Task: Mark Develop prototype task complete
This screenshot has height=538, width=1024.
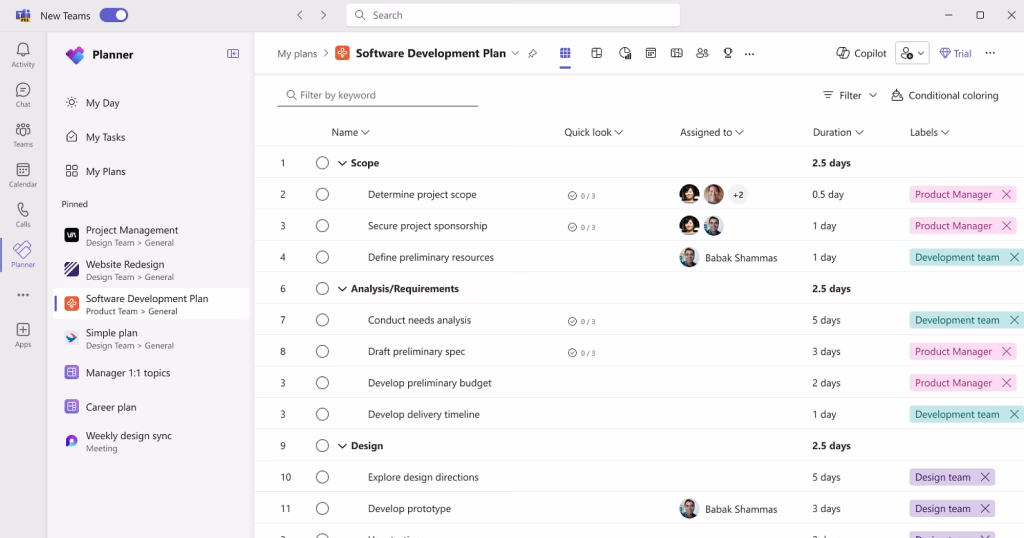Action: click(x=322, y=509)
